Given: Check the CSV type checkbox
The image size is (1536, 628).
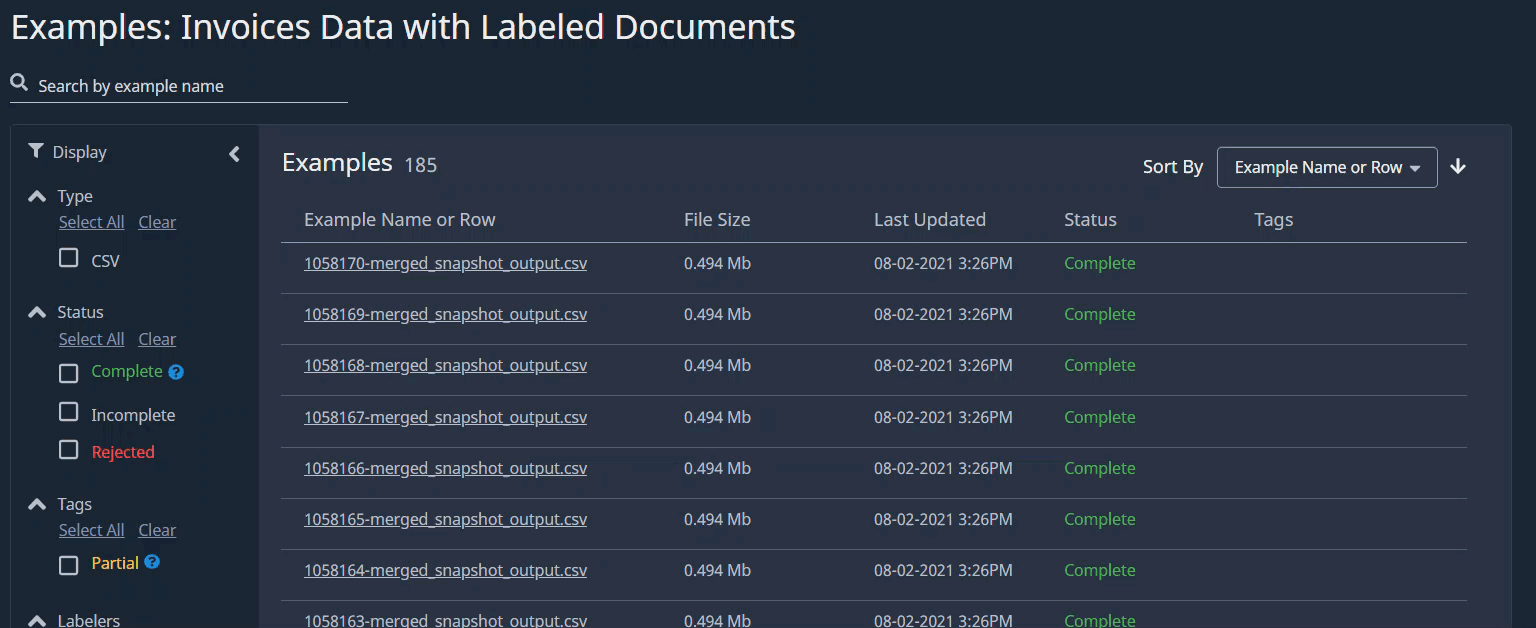Looking at the screenshot, I should (68, 258).
